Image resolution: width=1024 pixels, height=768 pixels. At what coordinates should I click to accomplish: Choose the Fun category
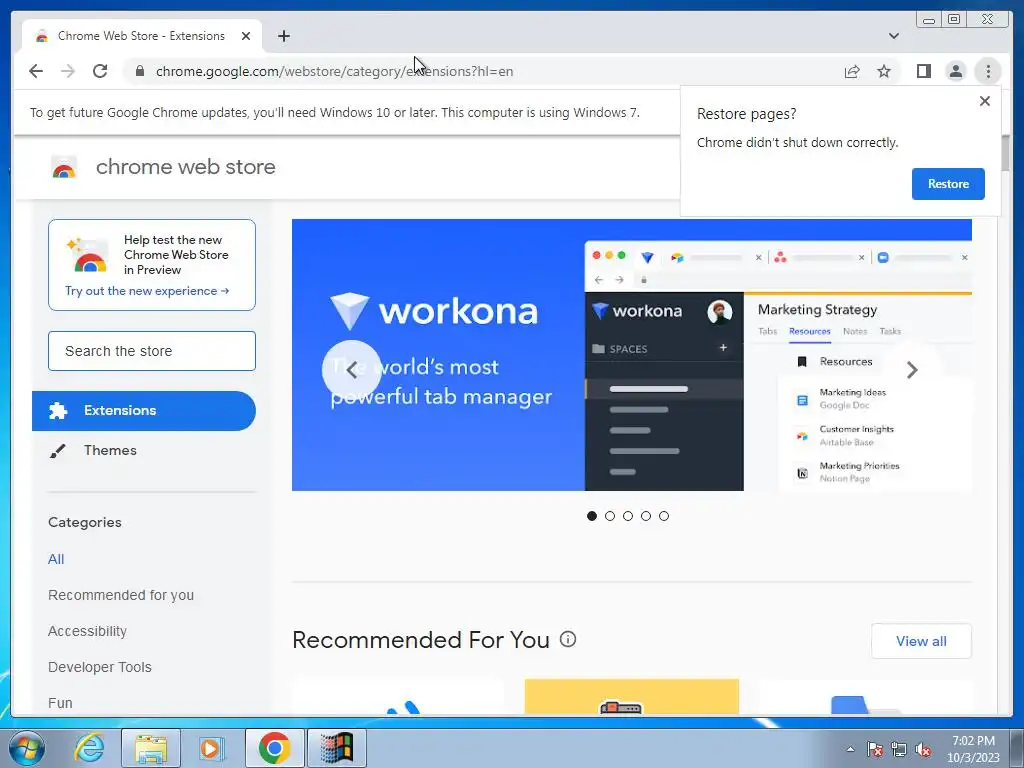pyautogui.click(x=60, y=703)
